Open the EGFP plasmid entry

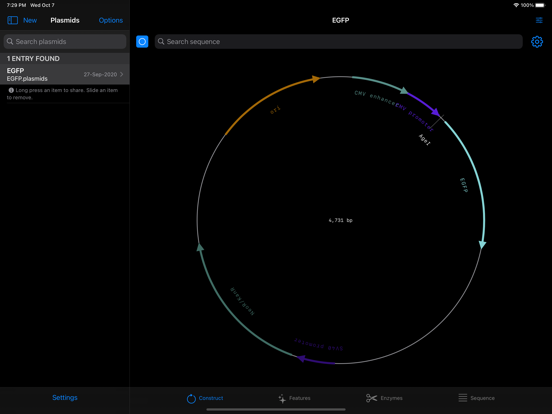click(x=65, y=74)
